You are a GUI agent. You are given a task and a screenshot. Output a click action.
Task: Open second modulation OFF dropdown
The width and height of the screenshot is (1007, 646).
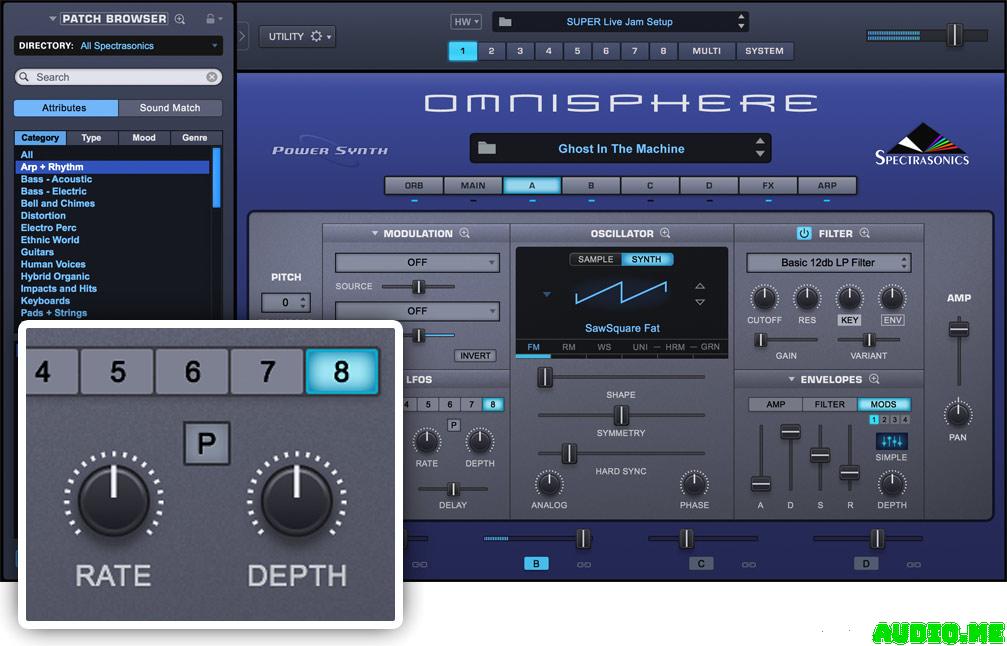tap(417, 311)
